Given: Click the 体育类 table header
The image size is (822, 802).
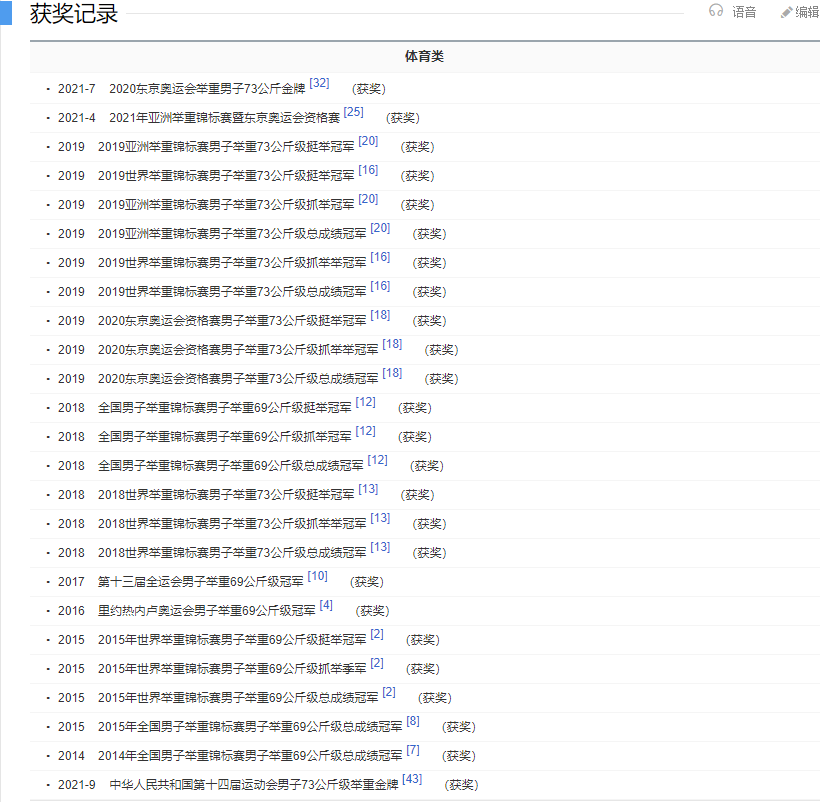Looking at the screenshot, I should point(425,56).
